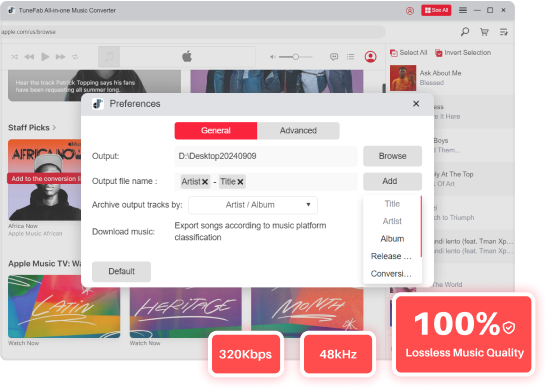Viewport: 549px width, 391px height.
Task: Open the hamburger menu icon
Action: [x=463, y=10]
